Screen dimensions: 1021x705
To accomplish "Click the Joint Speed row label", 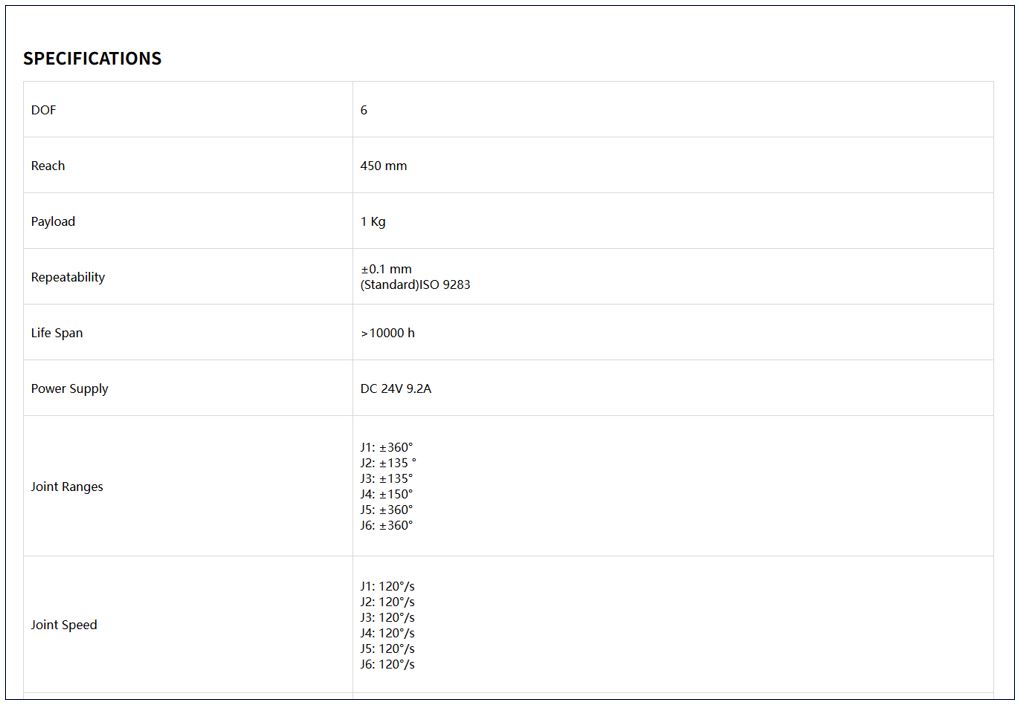I will click(64, 625).
